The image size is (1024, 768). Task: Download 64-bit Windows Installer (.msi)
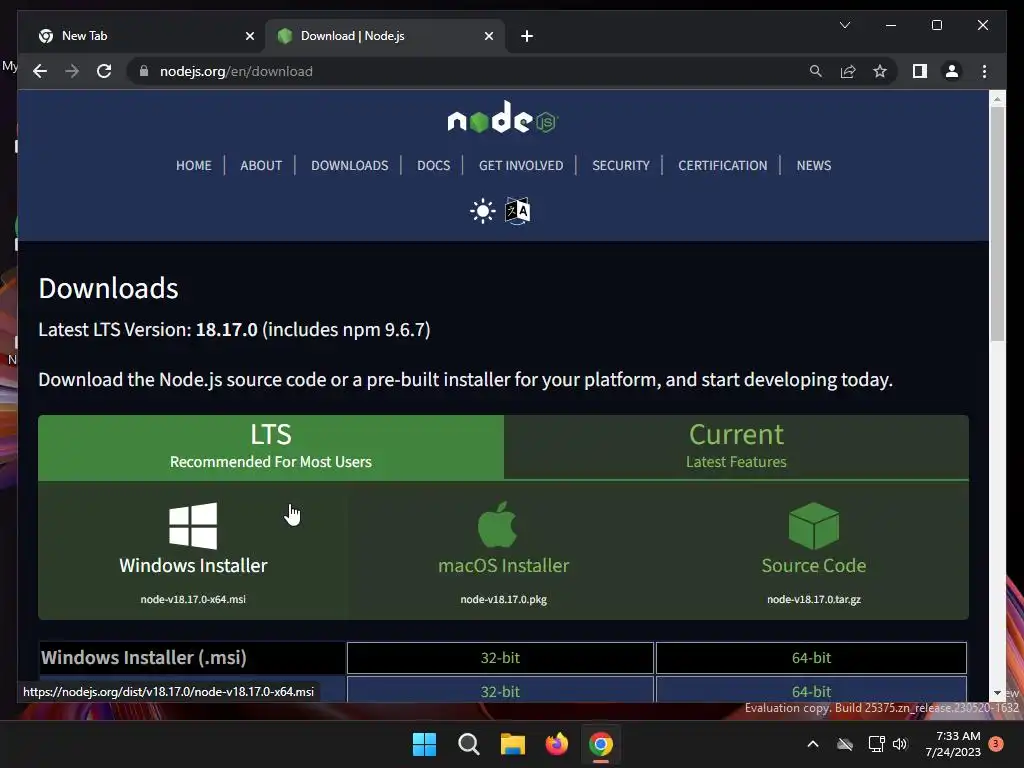[x=811, y=658]
